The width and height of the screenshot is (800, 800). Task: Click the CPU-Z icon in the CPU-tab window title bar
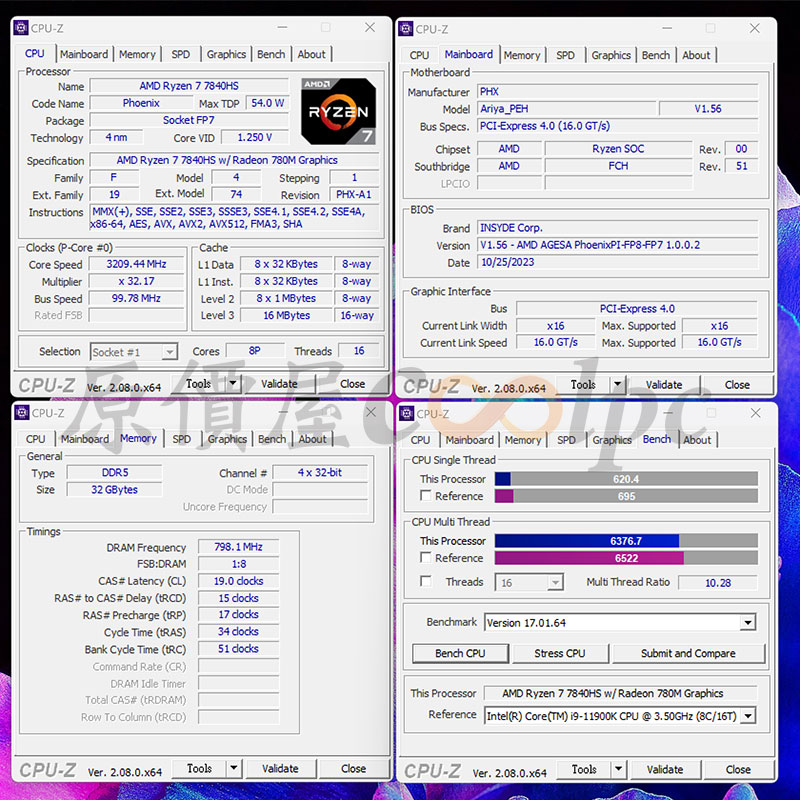(x=21, y=28)
